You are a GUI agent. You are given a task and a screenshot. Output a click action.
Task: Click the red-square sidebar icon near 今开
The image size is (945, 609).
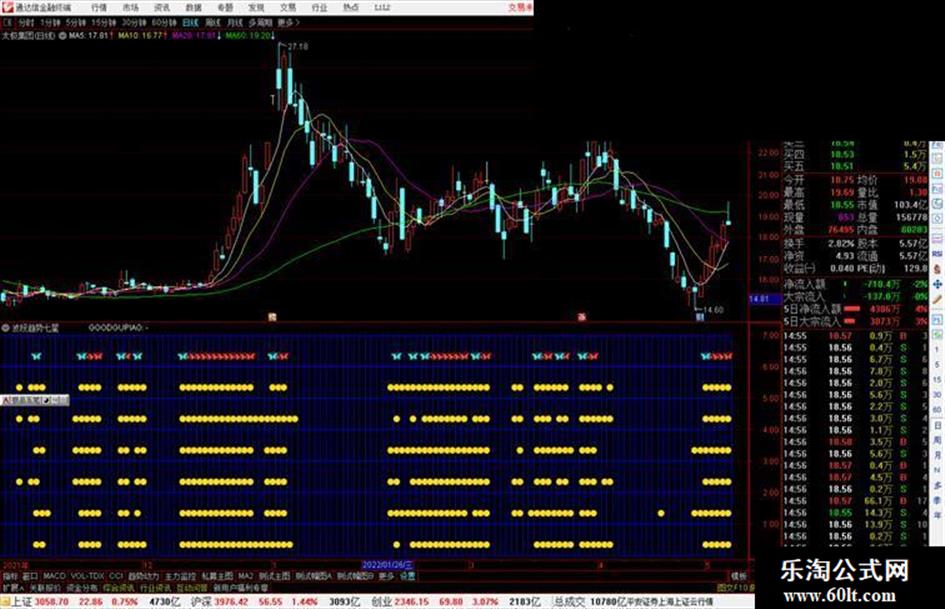pos(937,174)
